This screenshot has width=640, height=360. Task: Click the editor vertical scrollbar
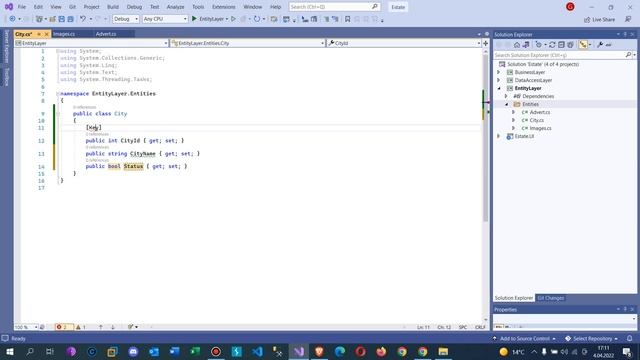click(x=486, y=139)
